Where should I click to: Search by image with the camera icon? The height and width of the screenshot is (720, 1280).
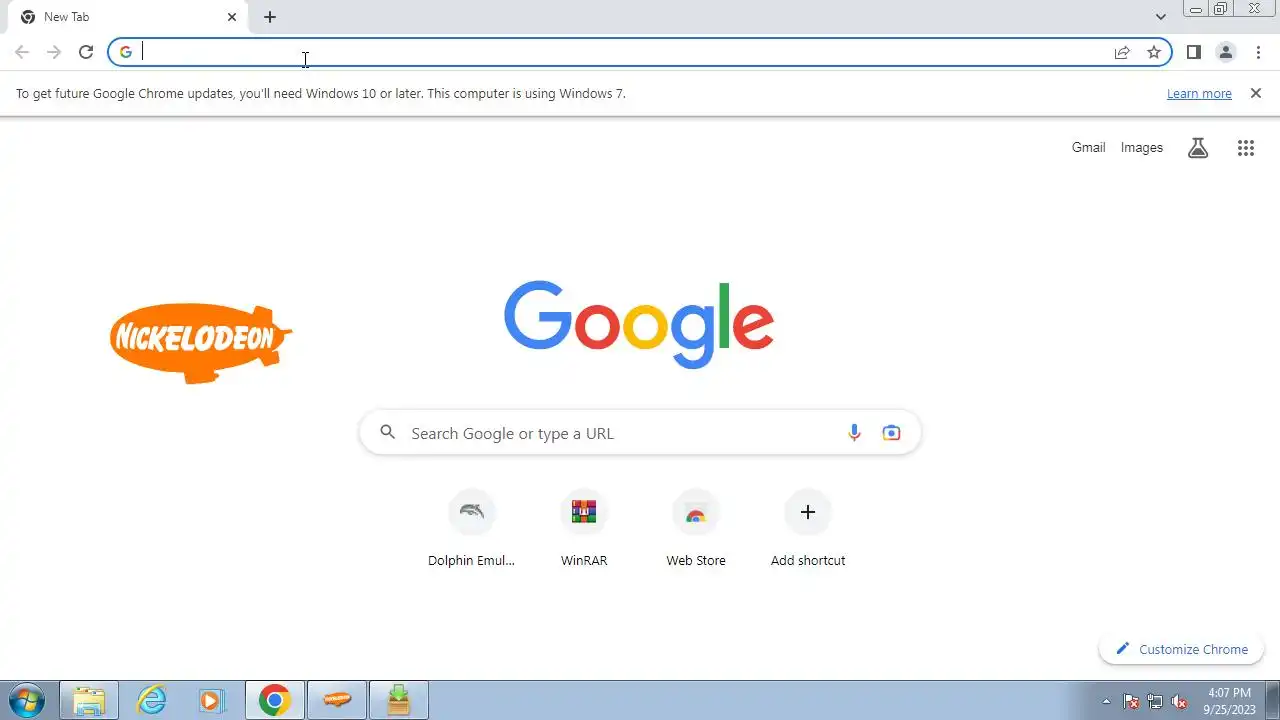[x=891, y=433]
